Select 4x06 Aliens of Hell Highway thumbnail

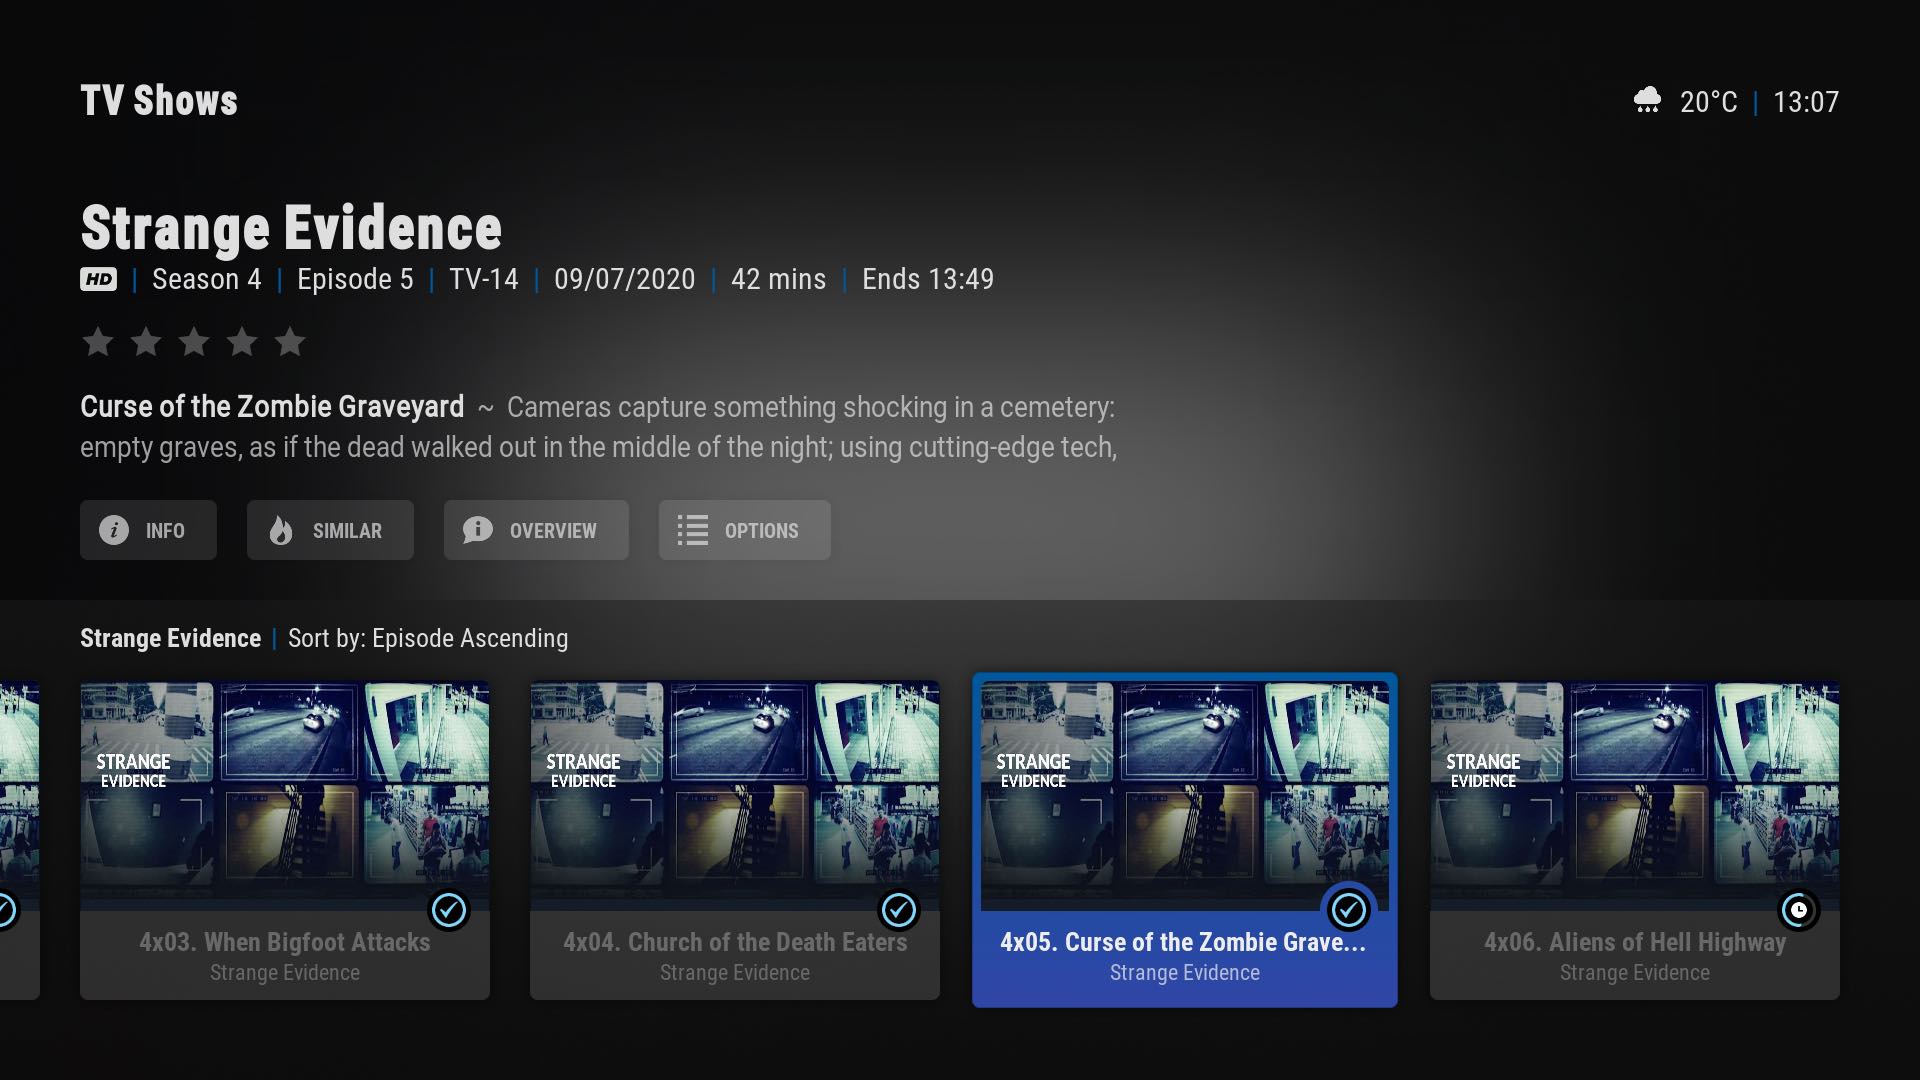pyautogui.click(x=1635, y=796)
